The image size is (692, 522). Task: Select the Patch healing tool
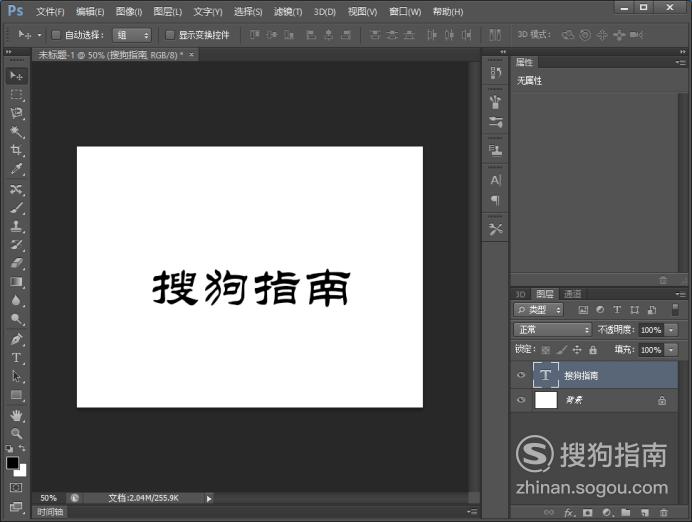pyautogui.click(x=16, y=189)
